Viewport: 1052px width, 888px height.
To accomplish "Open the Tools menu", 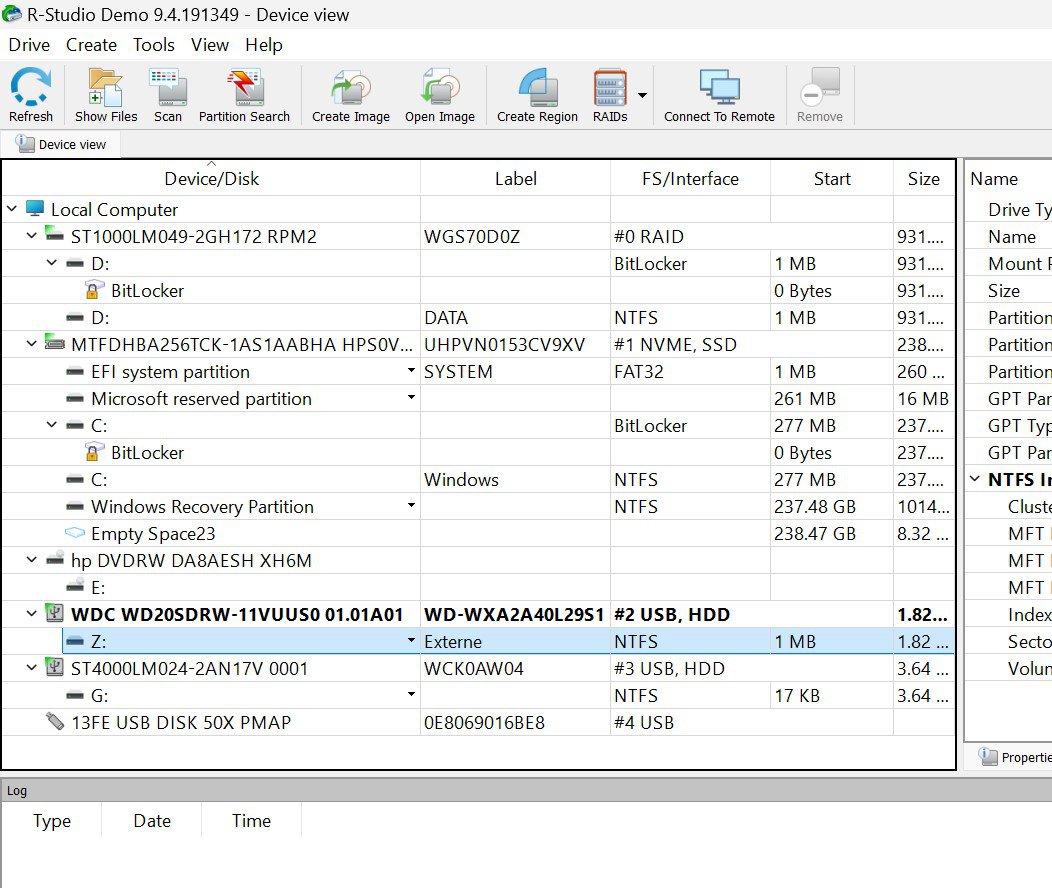I will pyautogui.click(x=154, y=45).
